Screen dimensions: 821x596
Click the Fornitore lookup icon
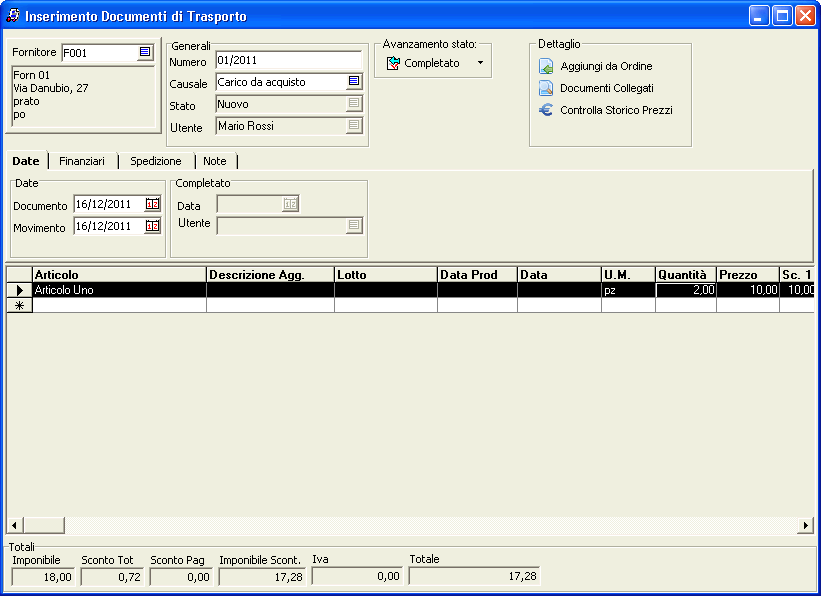(145, 52)
